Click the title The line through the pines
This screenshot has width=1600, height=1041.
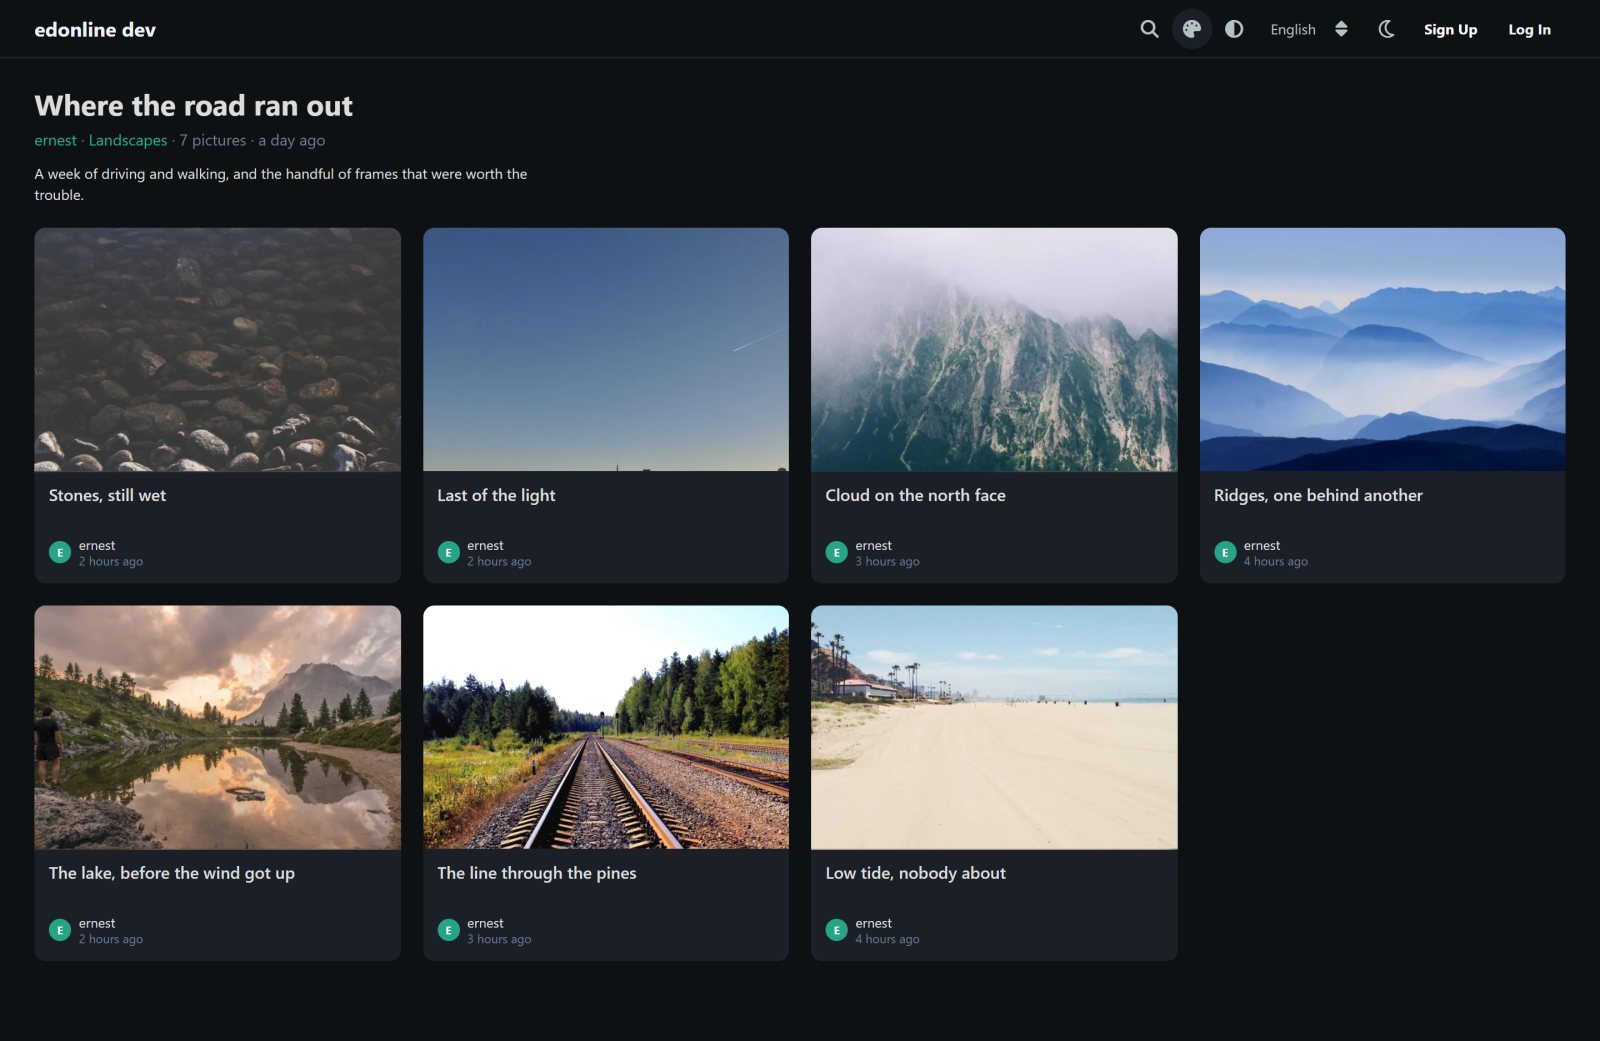(x=537, y=873)
